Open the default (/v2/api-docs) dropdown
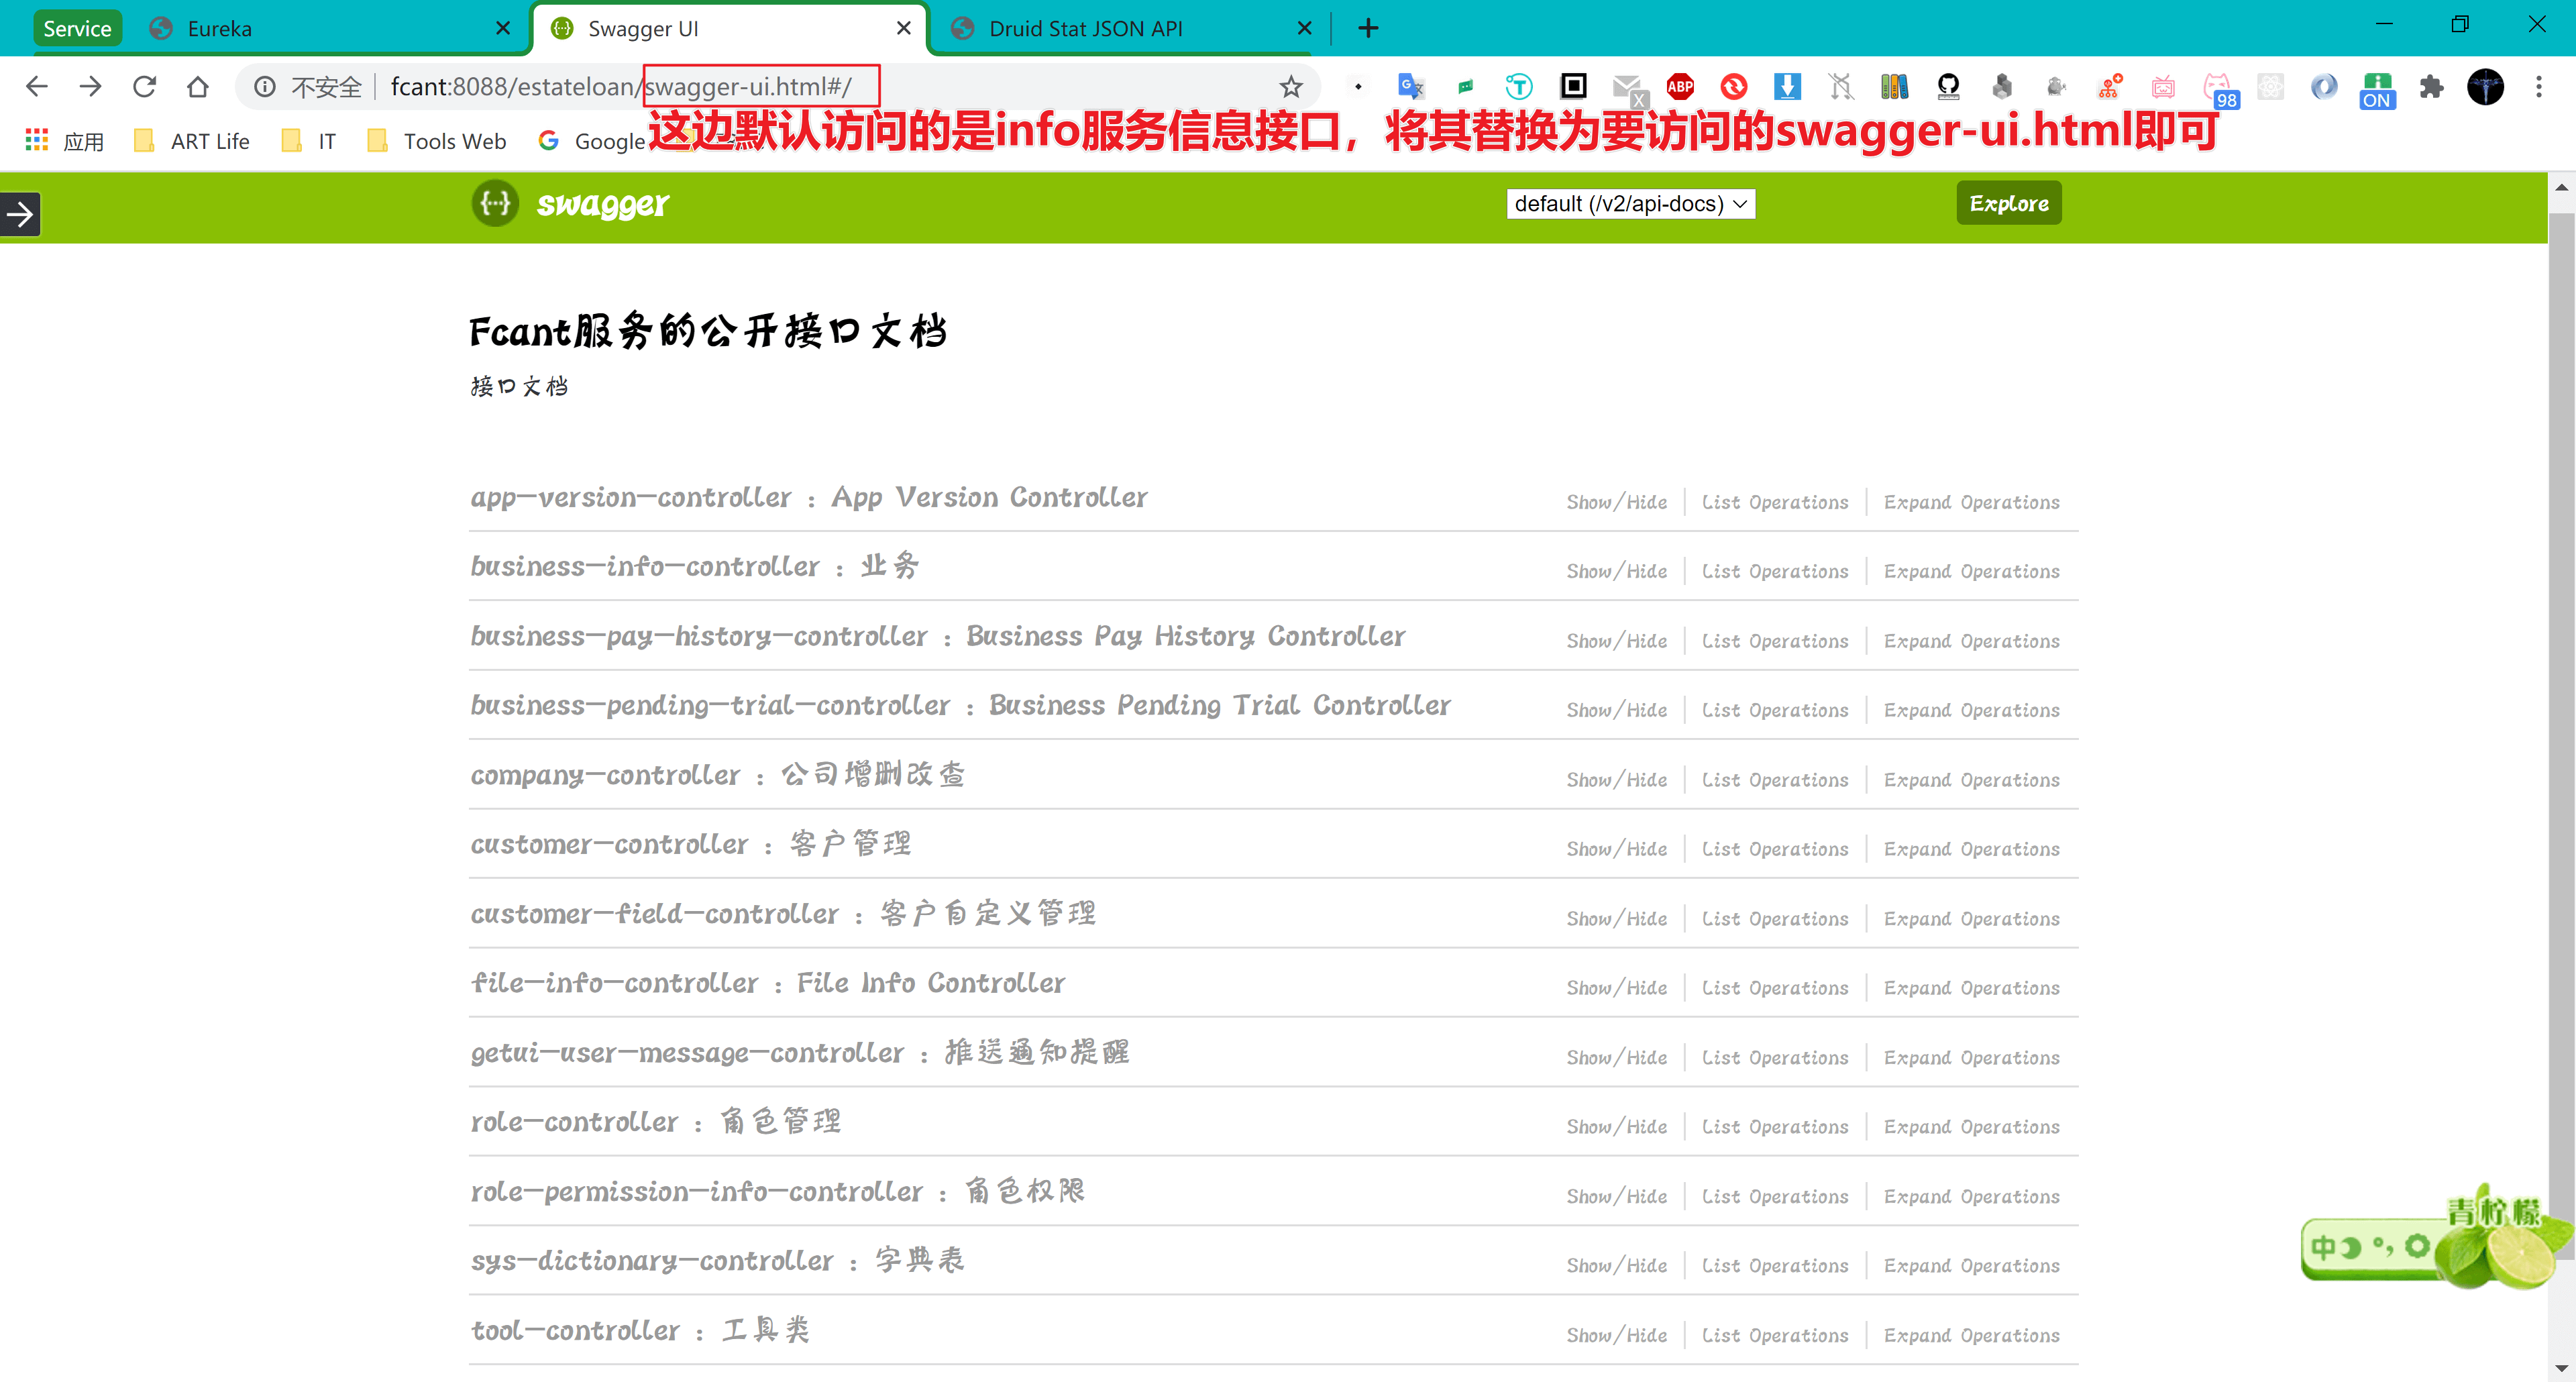Image resolution: width=2576 pixels, height=1382 pixels. (1630, 204)
